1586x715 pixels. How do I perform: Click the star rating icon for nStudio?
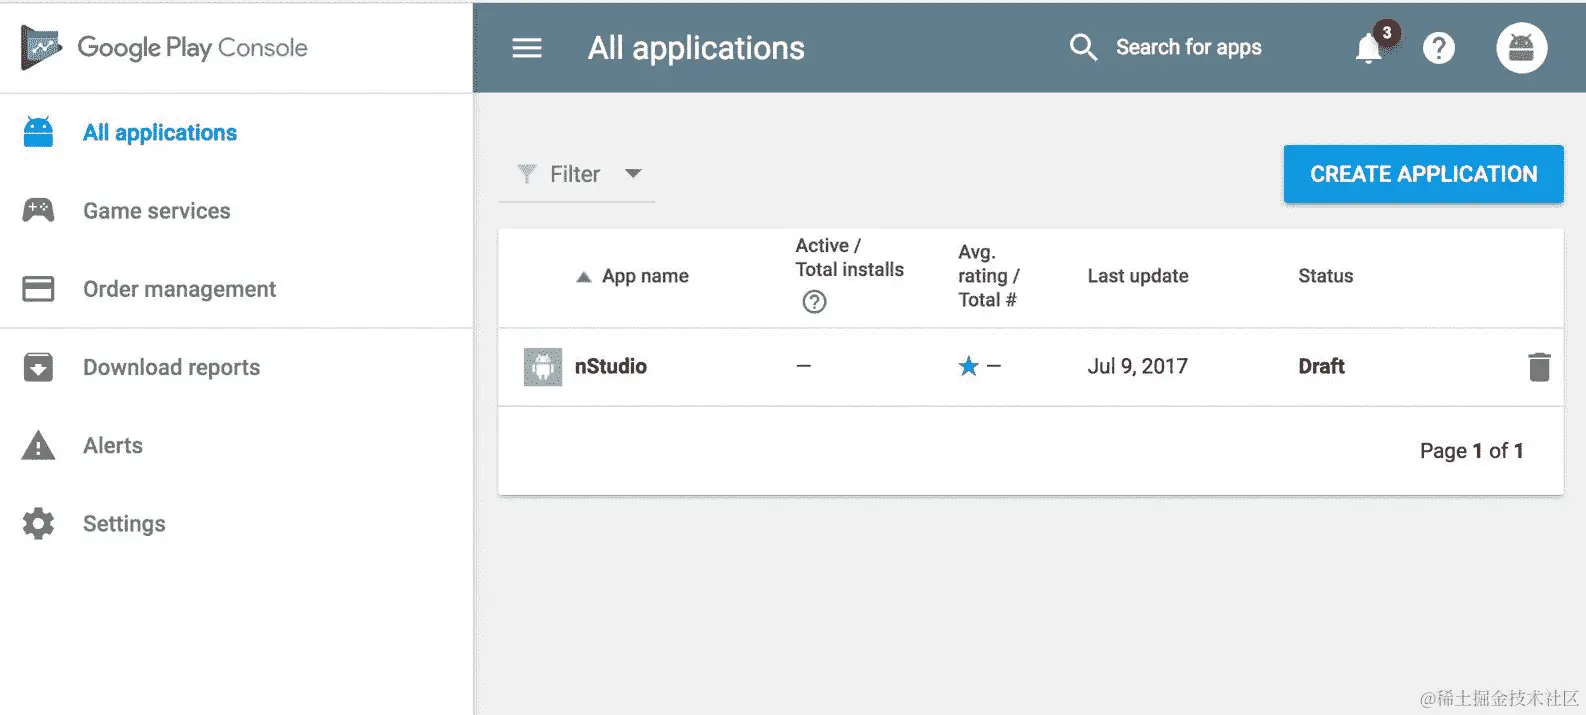(x=968, y=366)
